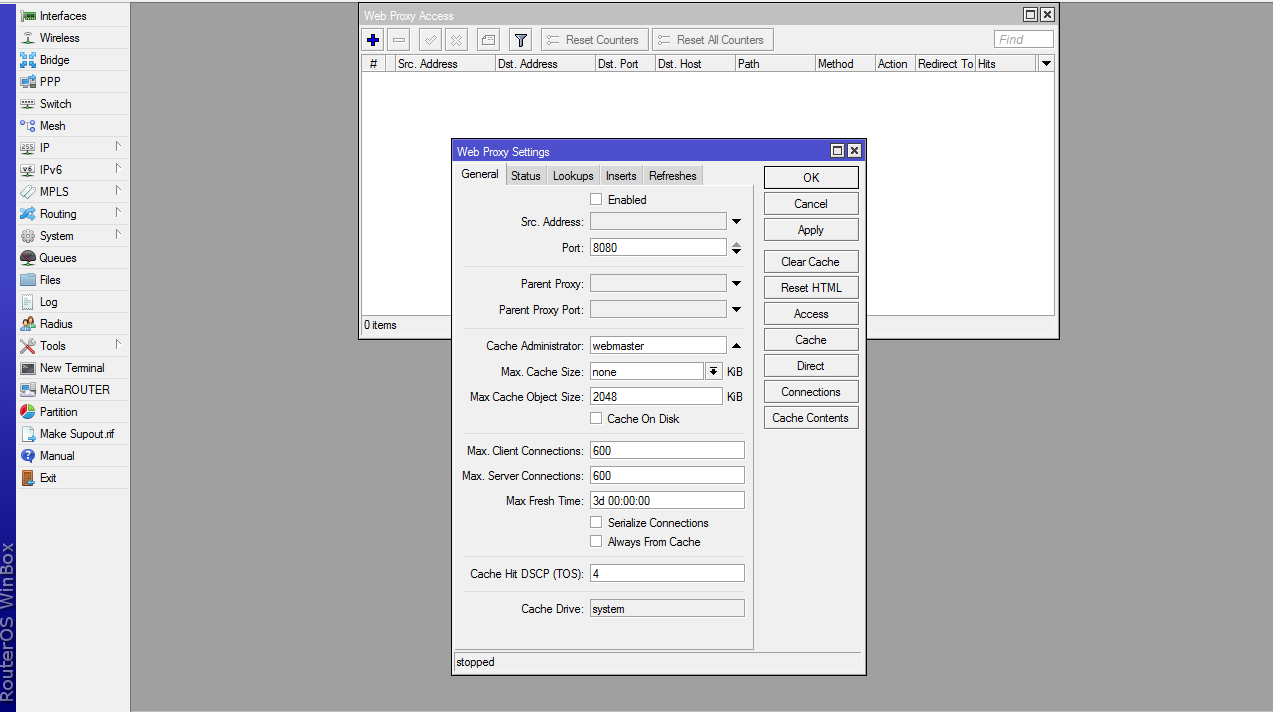Open Files in the sidebar
The image size is (1273, 712).
click(50, 280)
